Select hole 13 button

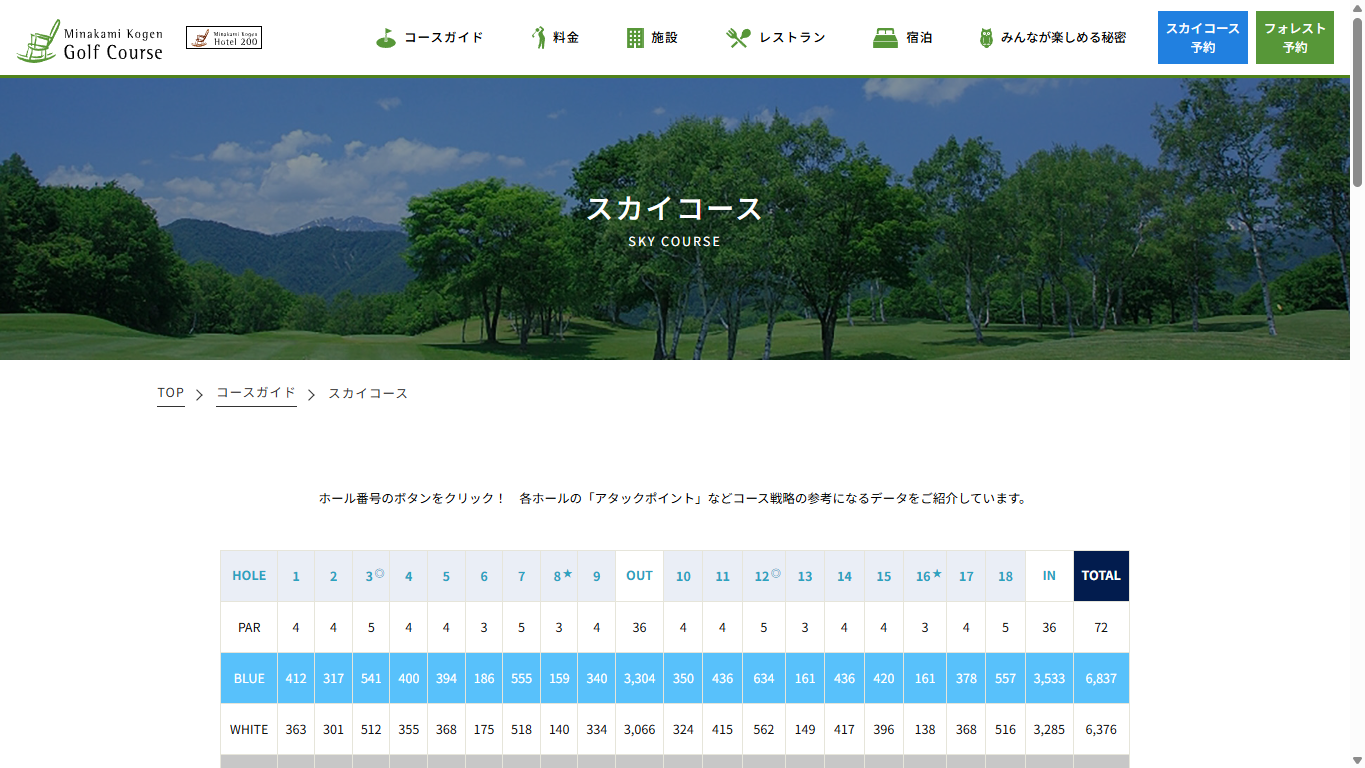coord(805,576)
